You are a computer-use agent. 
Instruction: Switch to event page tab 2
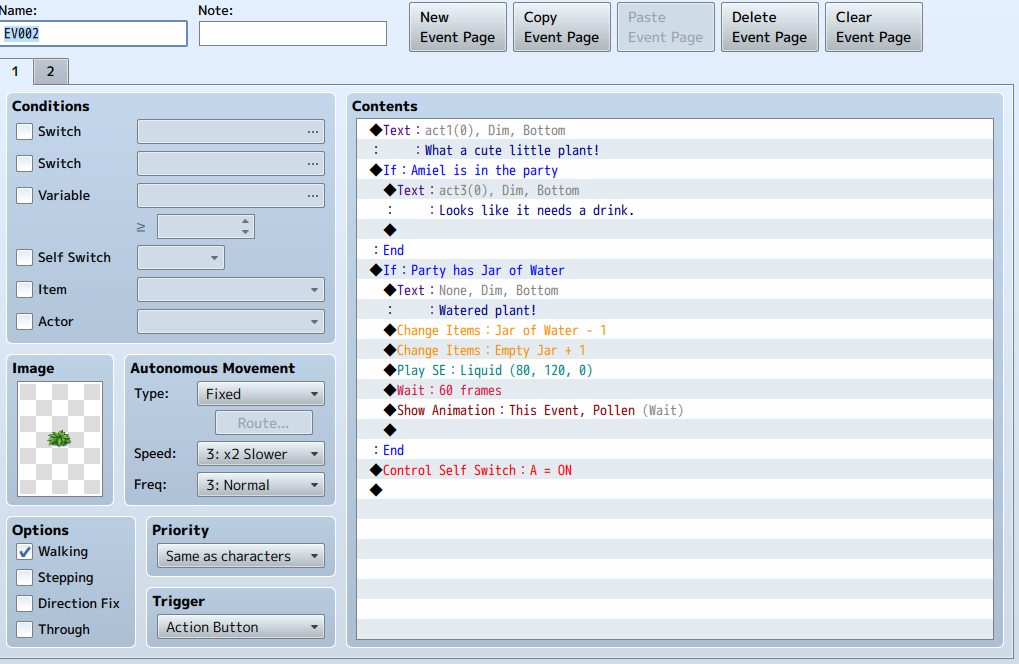(51, 71)
